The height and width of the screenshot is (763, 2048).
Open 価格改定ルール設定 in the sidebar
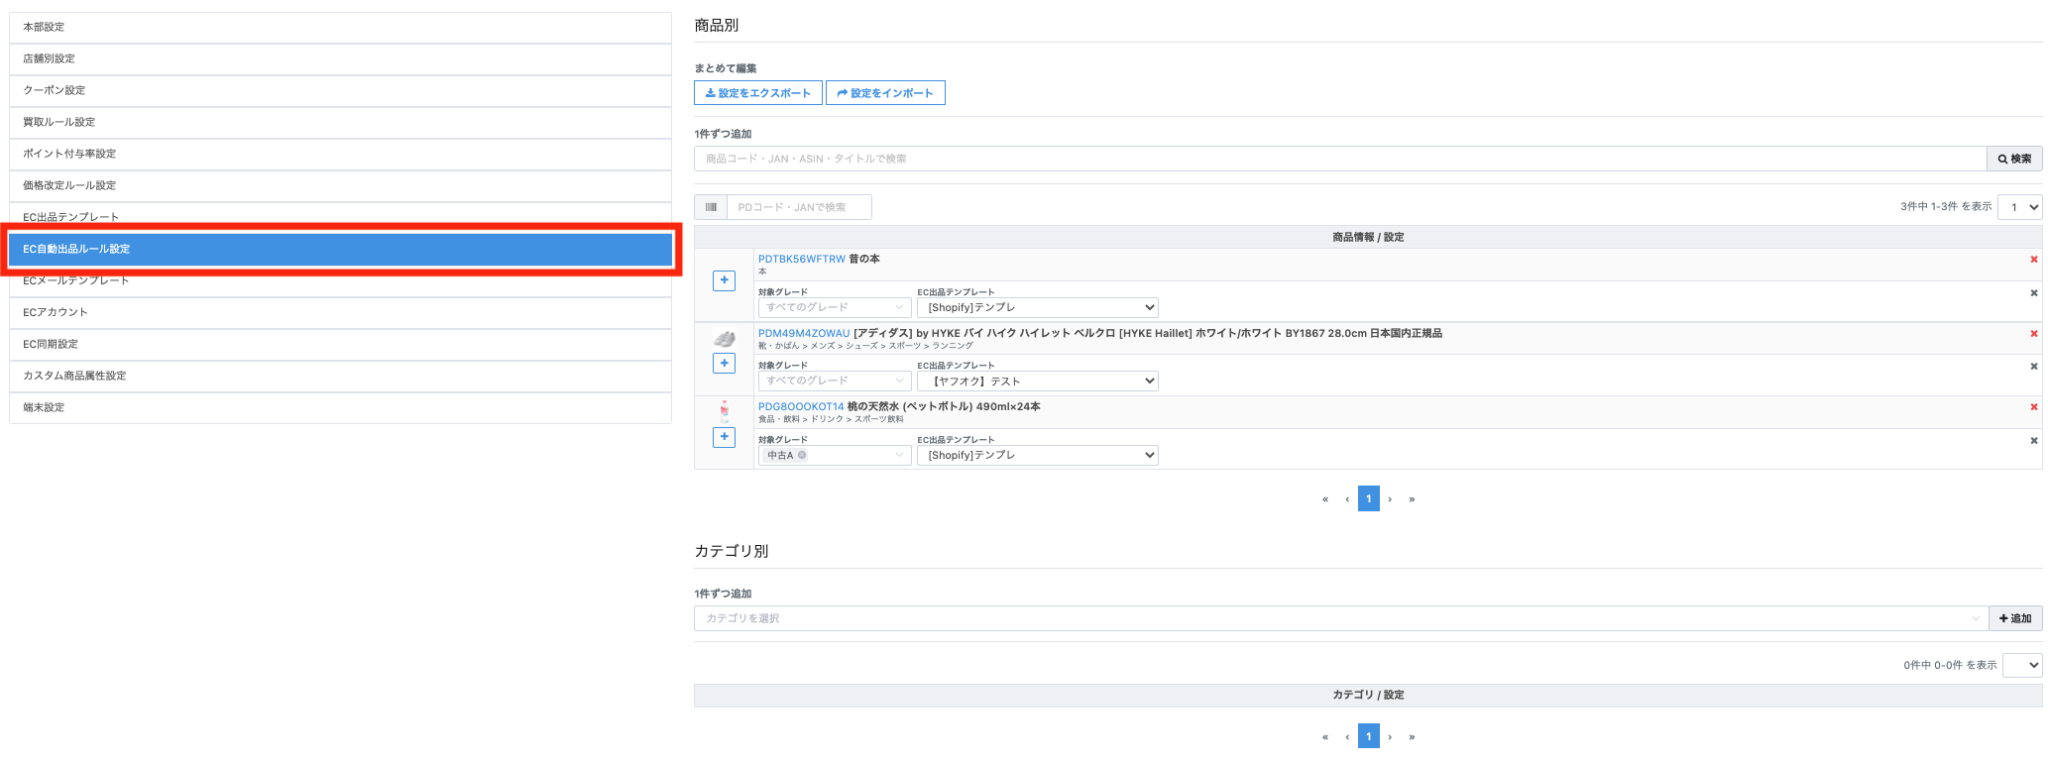340,186
